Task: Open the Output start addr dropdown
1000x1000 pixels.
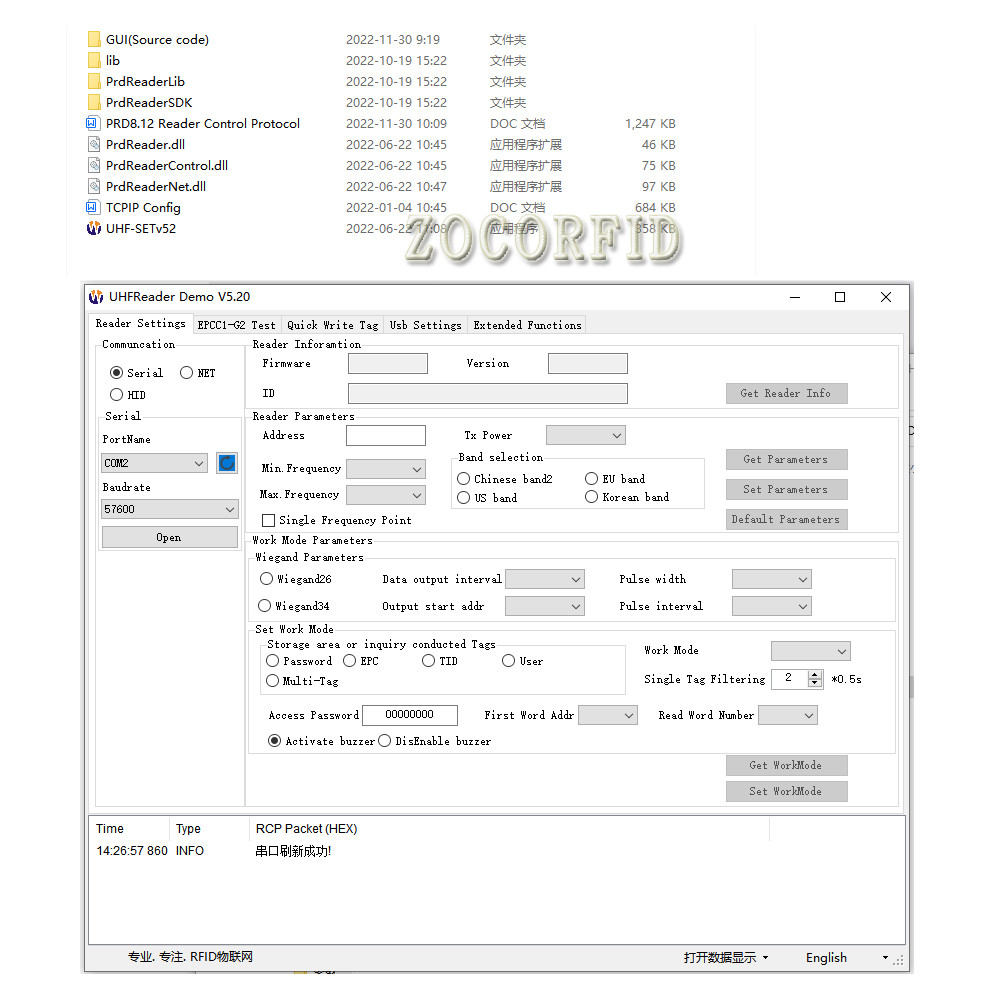Action: point(545,606)
